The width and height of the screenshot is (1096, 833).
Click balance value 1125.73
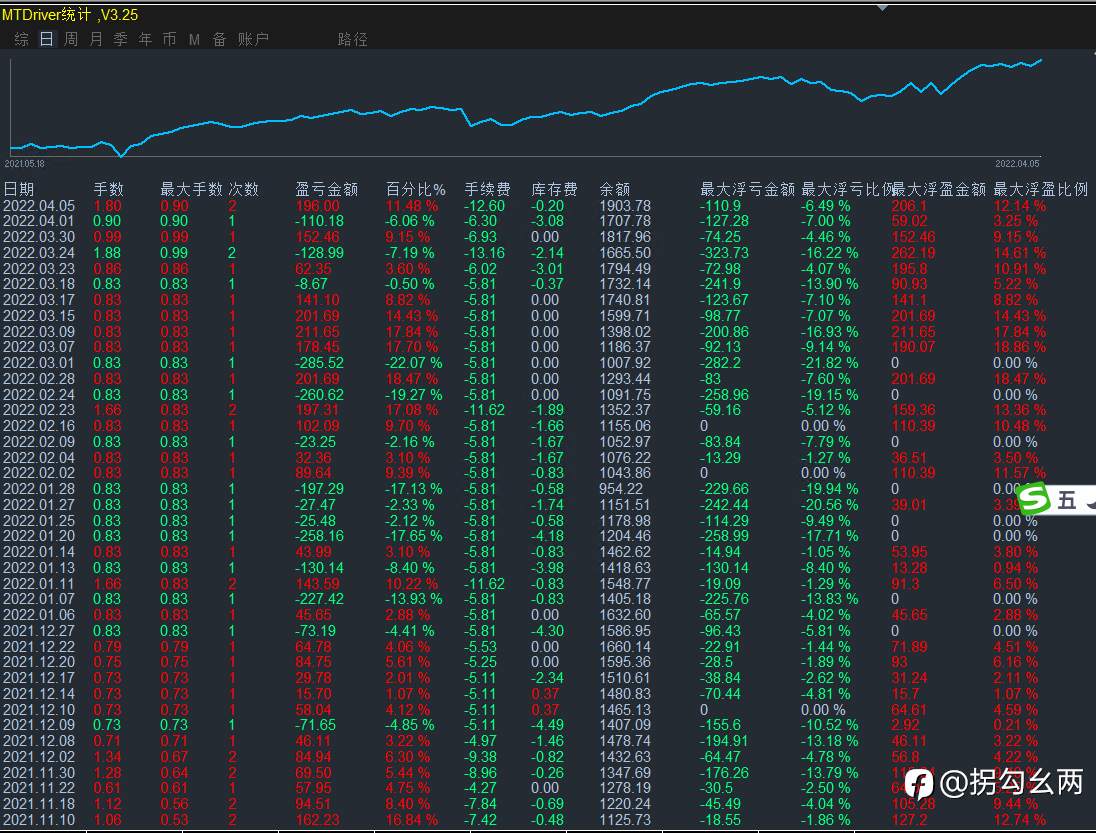coord(625,819)
